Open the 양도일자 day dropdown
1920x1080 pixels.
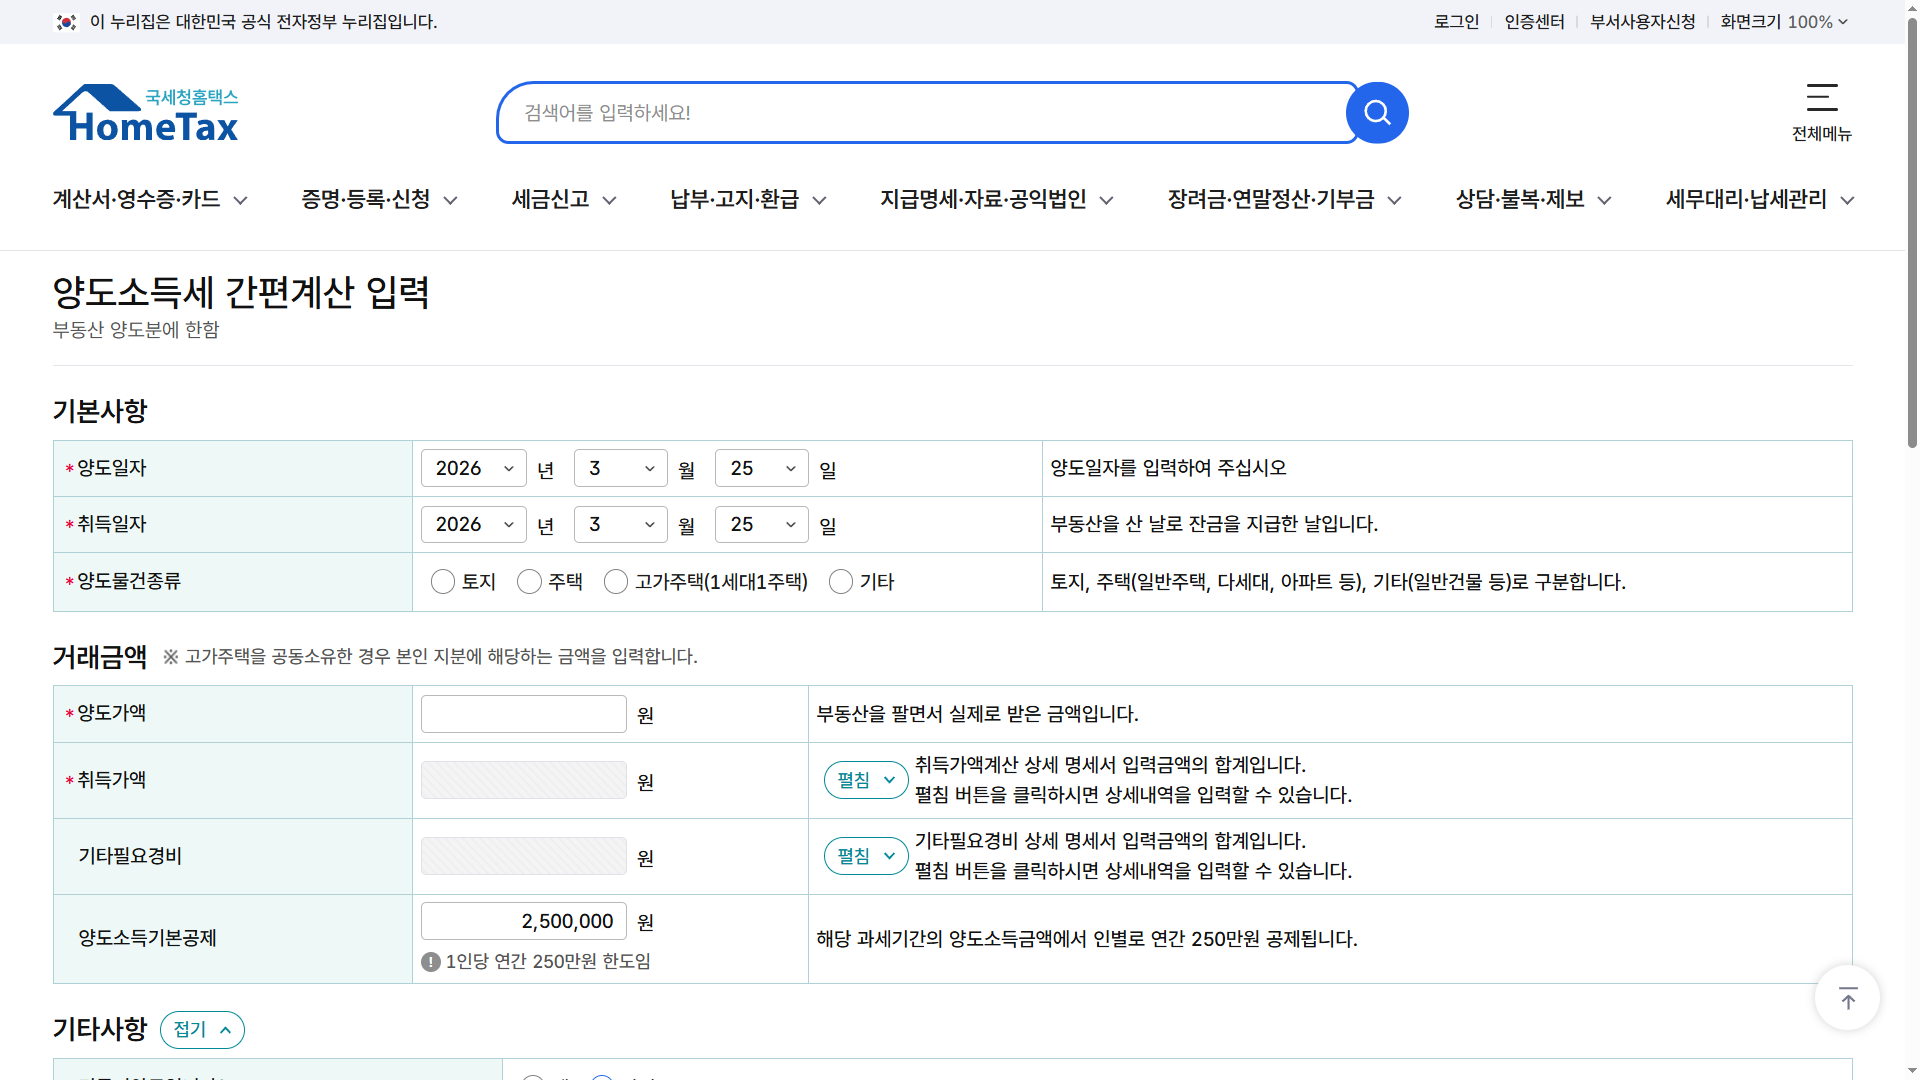coord(761,468)
